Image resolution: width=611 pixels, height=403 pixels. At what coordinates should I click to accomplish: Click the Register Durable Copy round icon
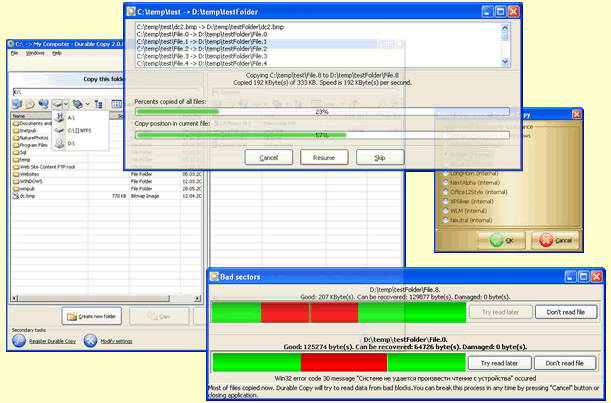pyautogui.click(x=19, y=341)
